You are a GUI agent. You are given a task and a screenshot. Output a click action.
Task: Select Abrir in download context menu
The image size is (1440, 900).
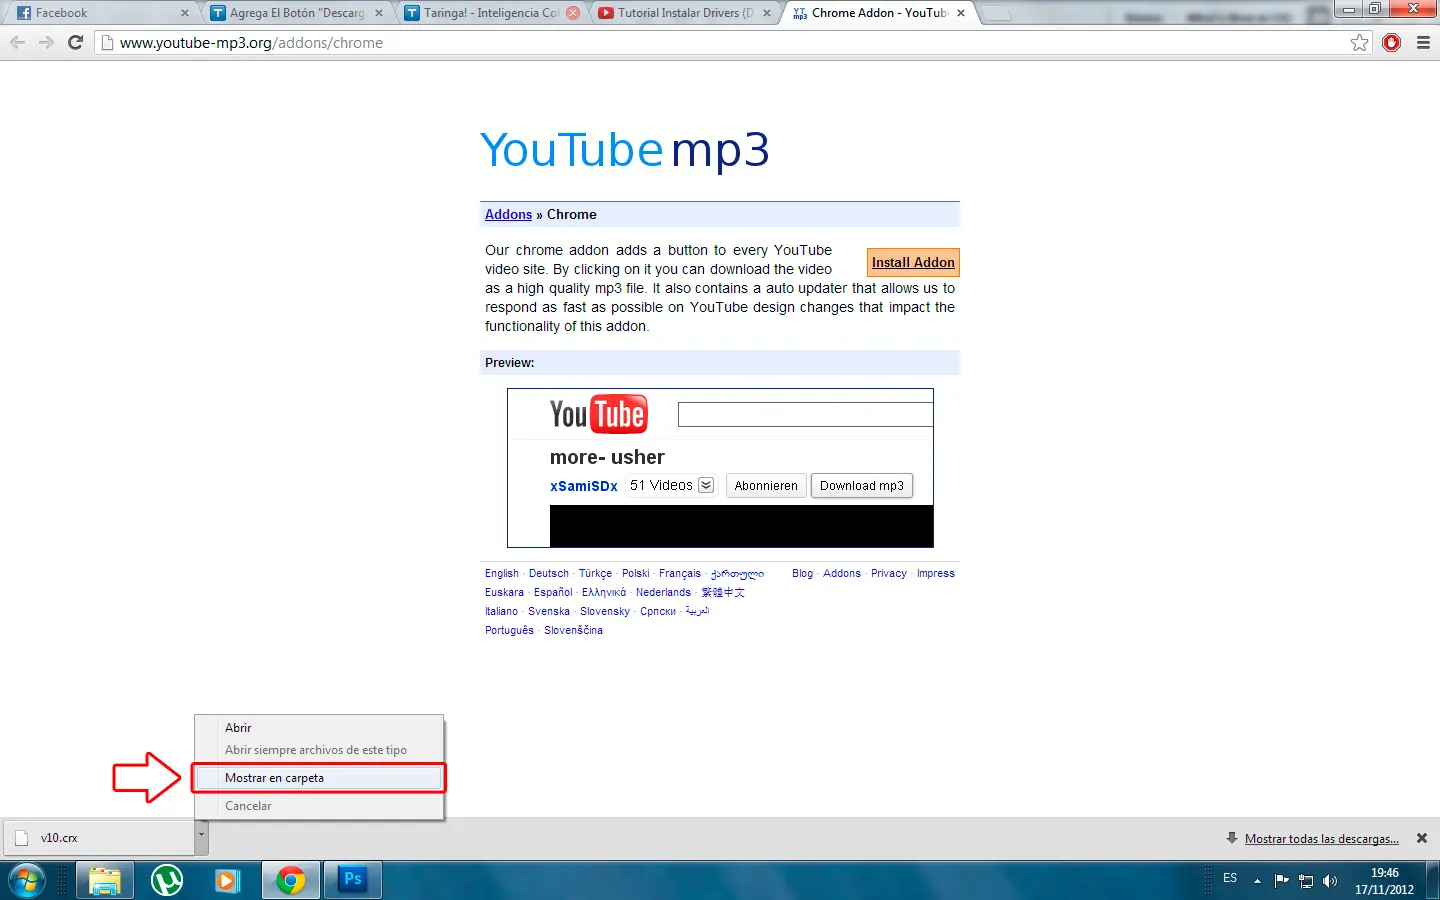pos(319,728)
